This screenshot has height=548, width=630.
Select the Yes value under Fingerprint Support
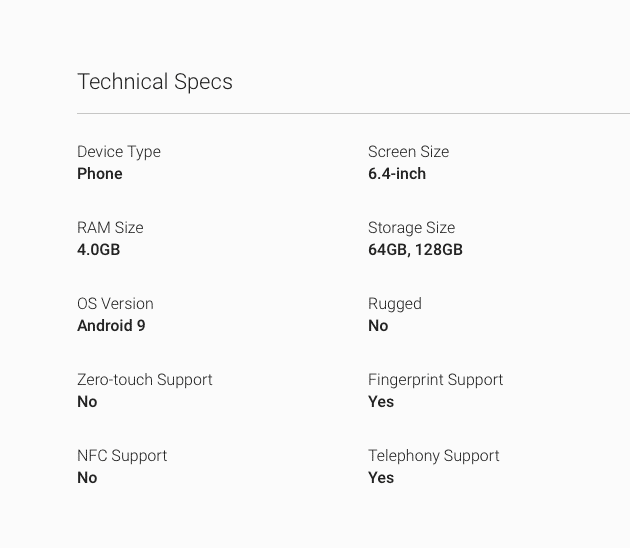(381, 402)
